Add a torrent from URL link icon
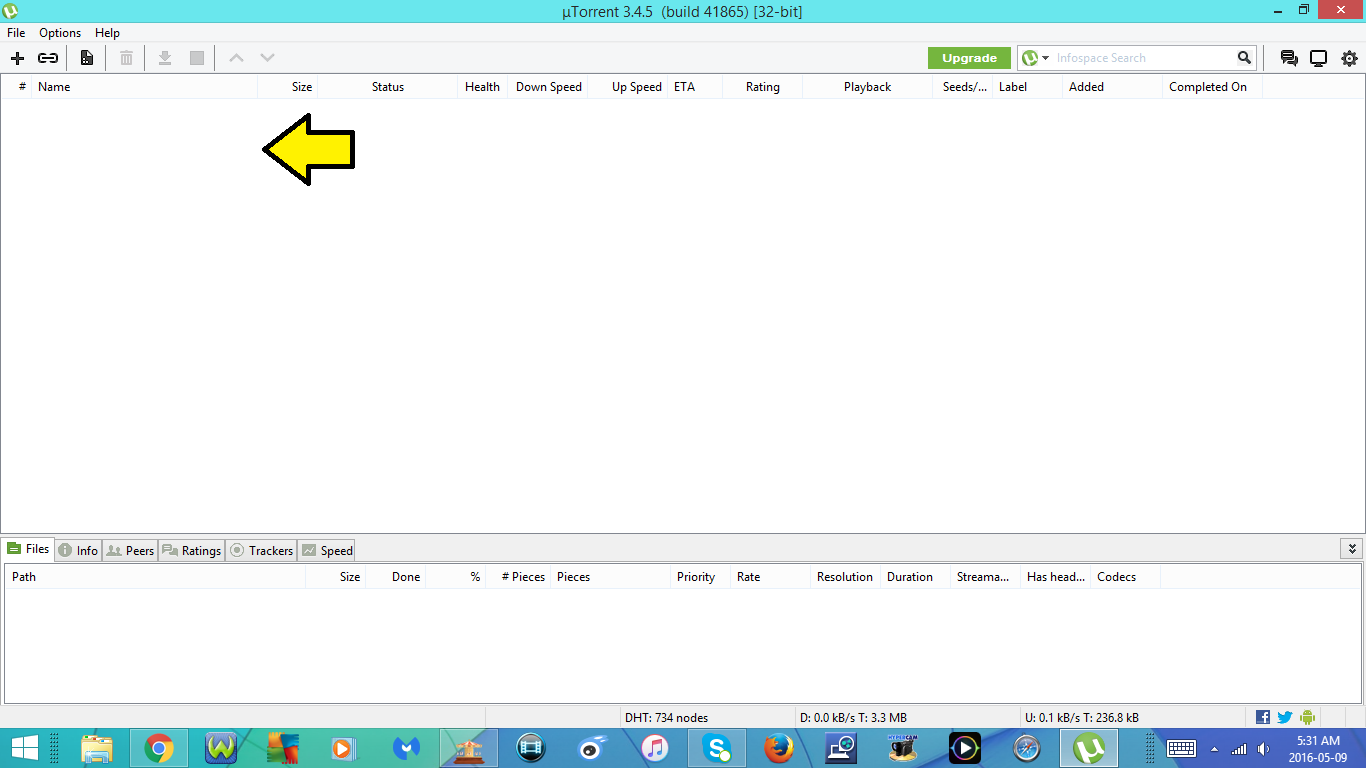Image resolution: width=1366 pixels, height=768 pixels. (x=48, y=58)
